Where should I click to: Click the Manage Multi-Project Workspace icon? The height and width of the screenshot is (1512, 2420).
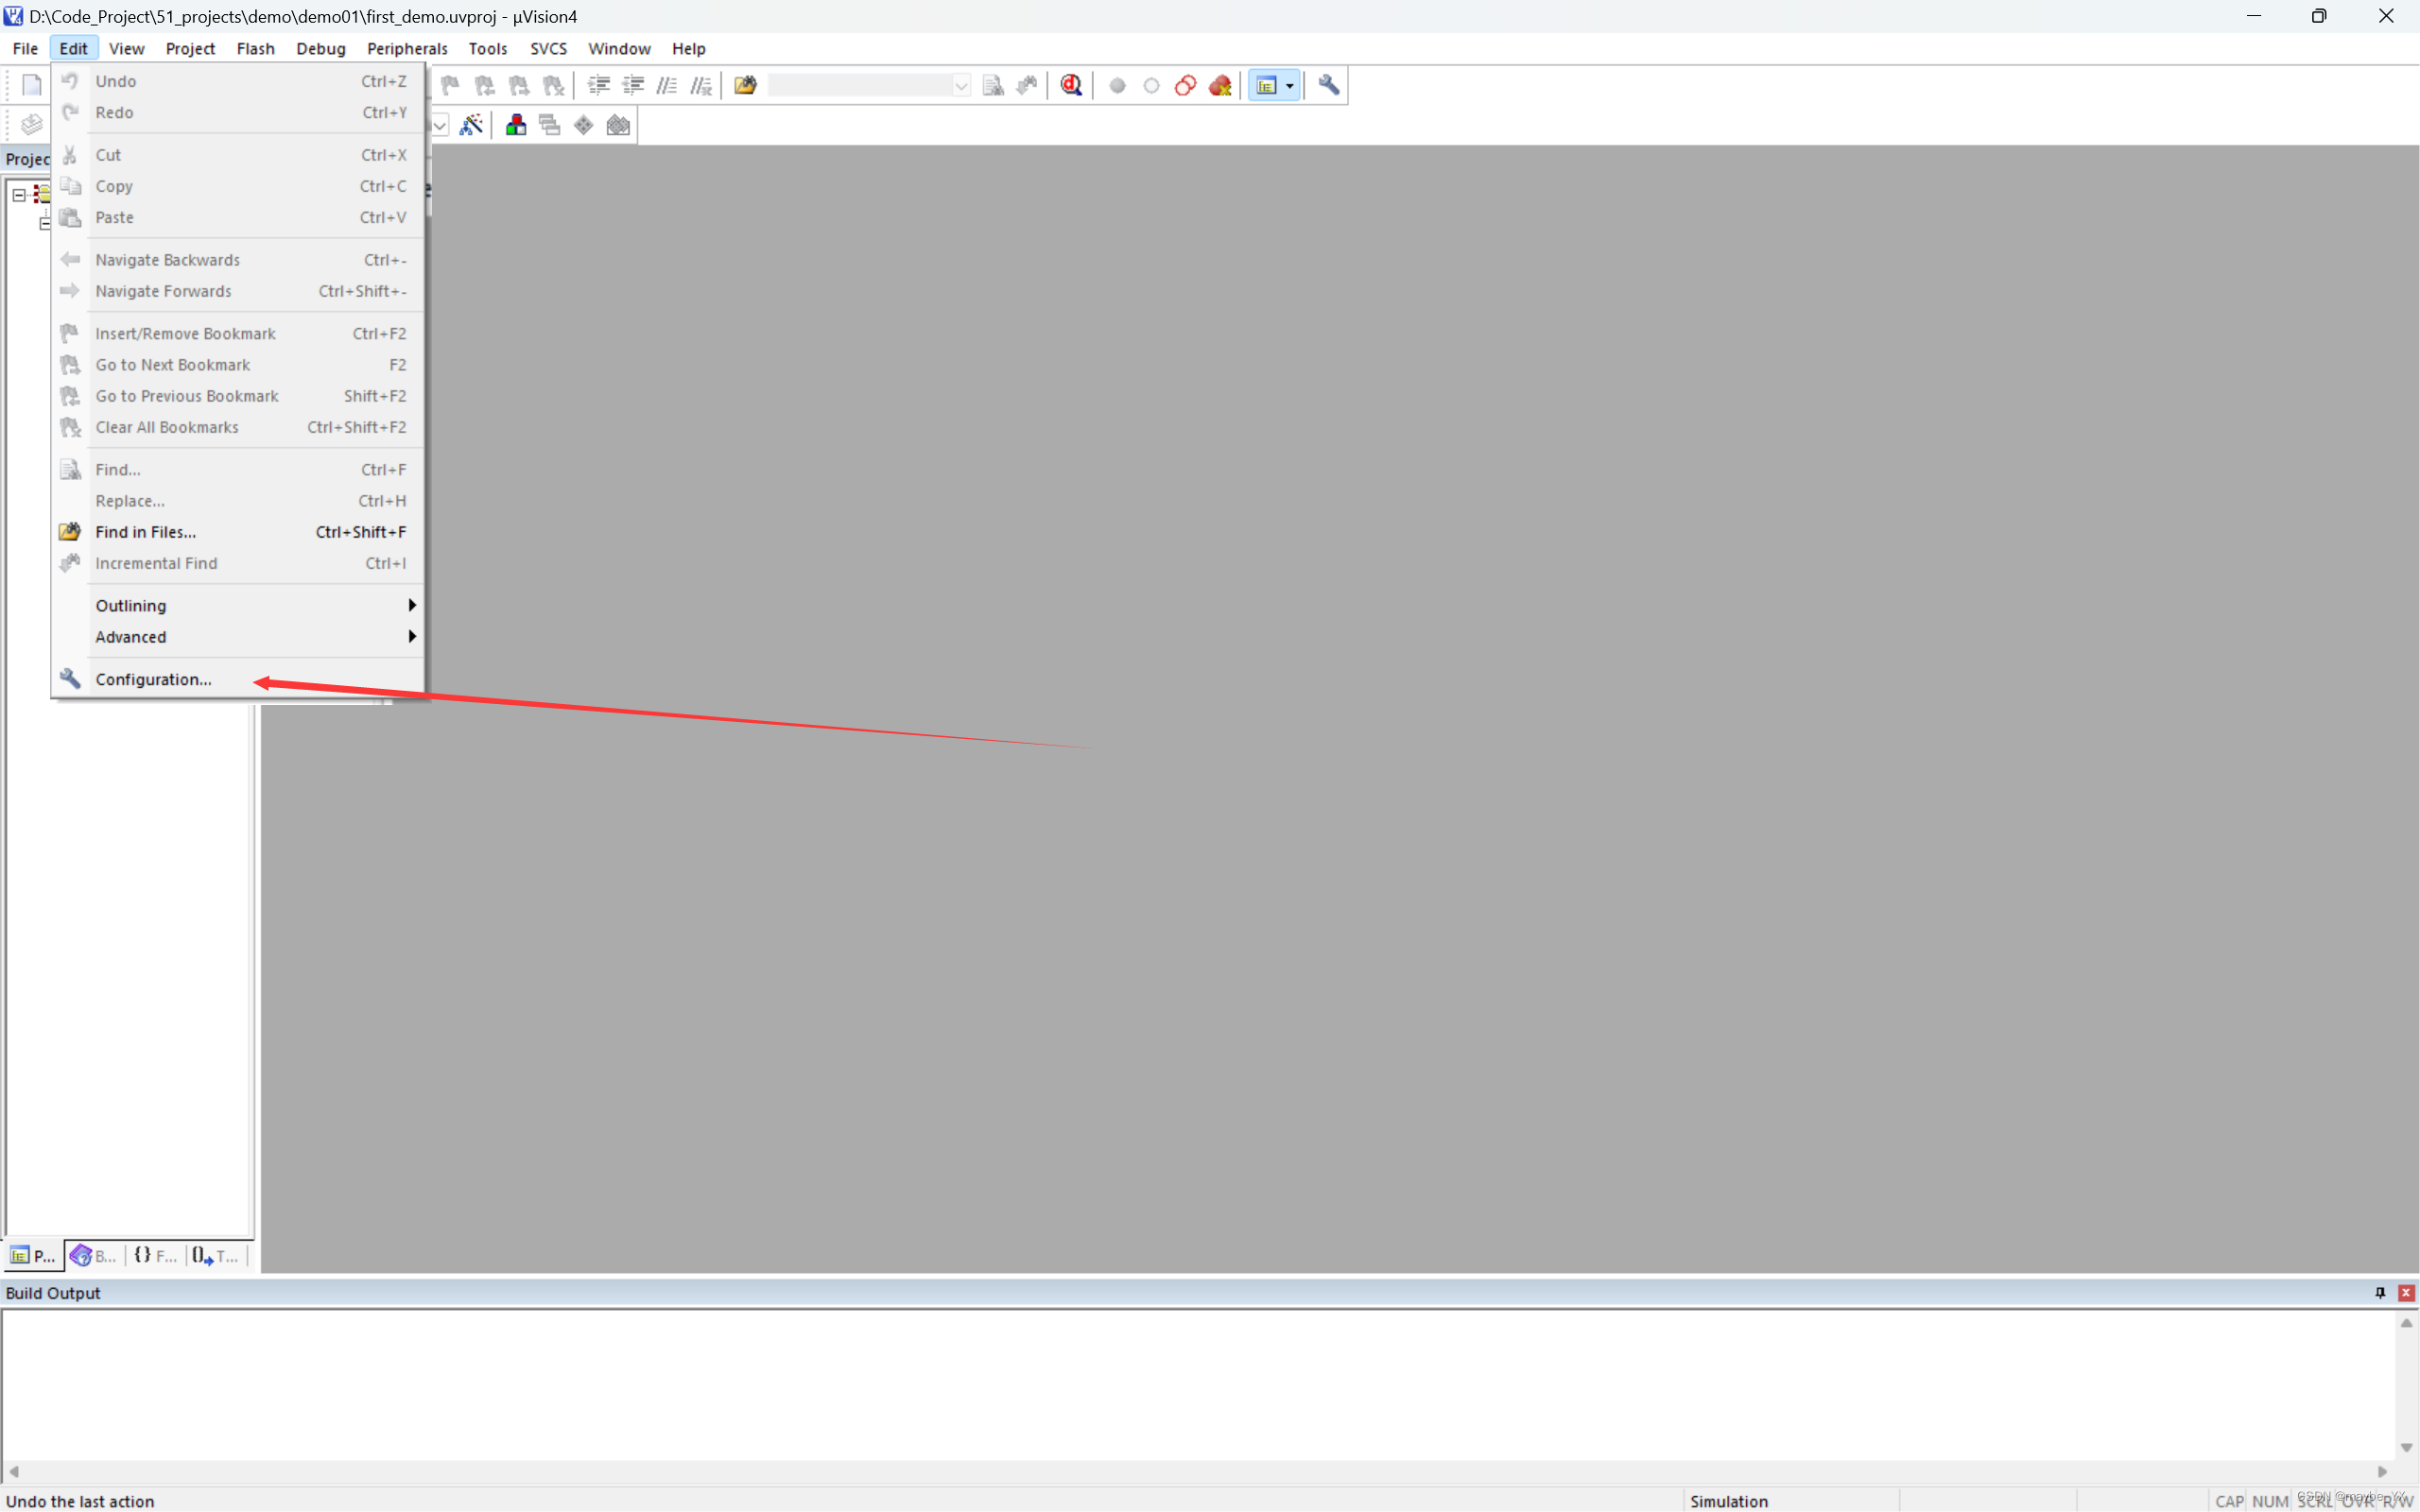[x=550, y=125]
